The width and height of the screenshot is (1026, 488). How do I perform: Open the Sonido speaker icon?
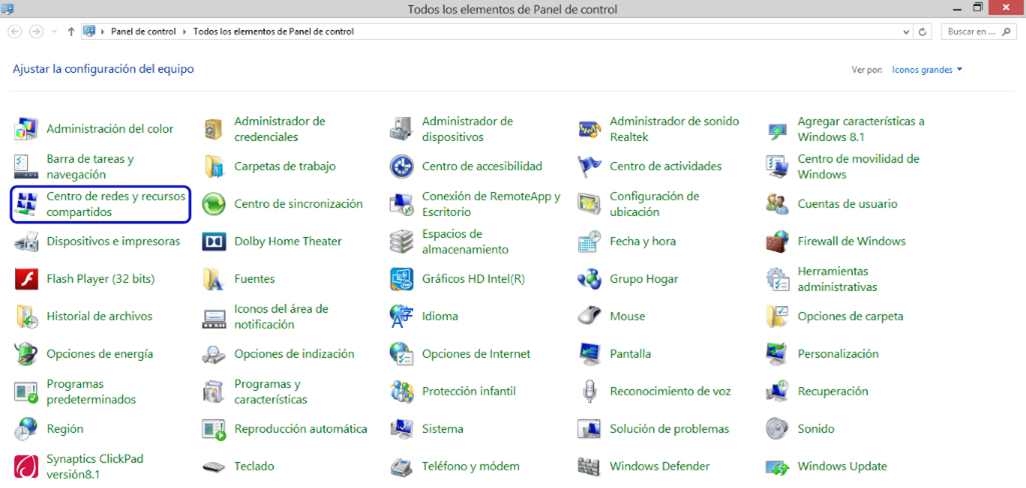click(x=777, y=429)
